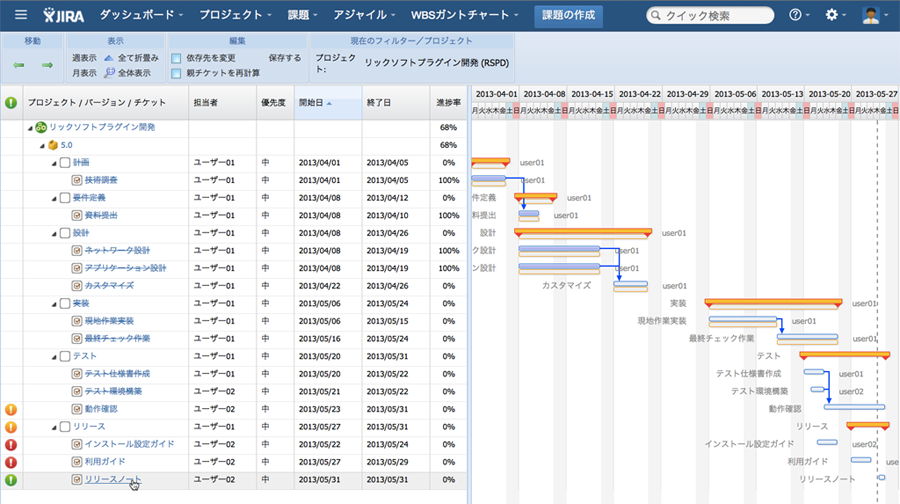Screen dimensions: 900x504
Task: Click the ticket icon of カスタマイズ
Action: (77, 286)
